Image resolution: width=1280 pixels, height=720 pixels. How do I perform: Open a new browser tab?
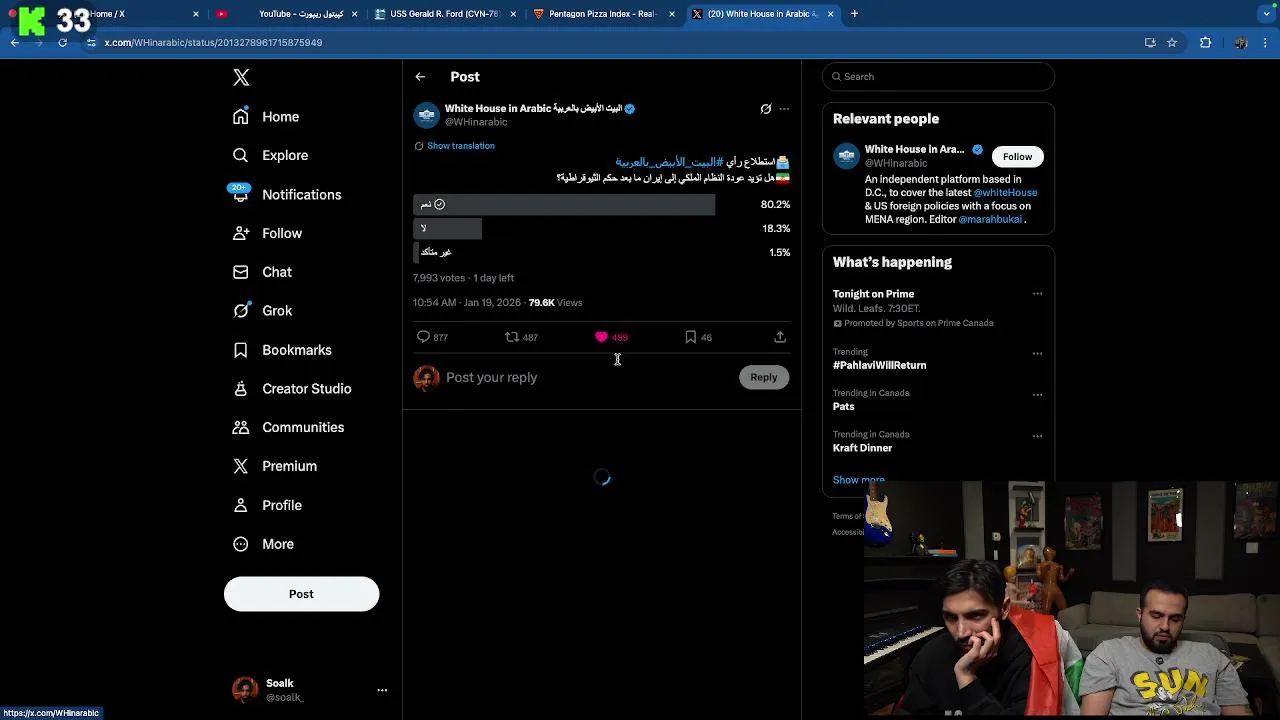(x=854, y=14)
